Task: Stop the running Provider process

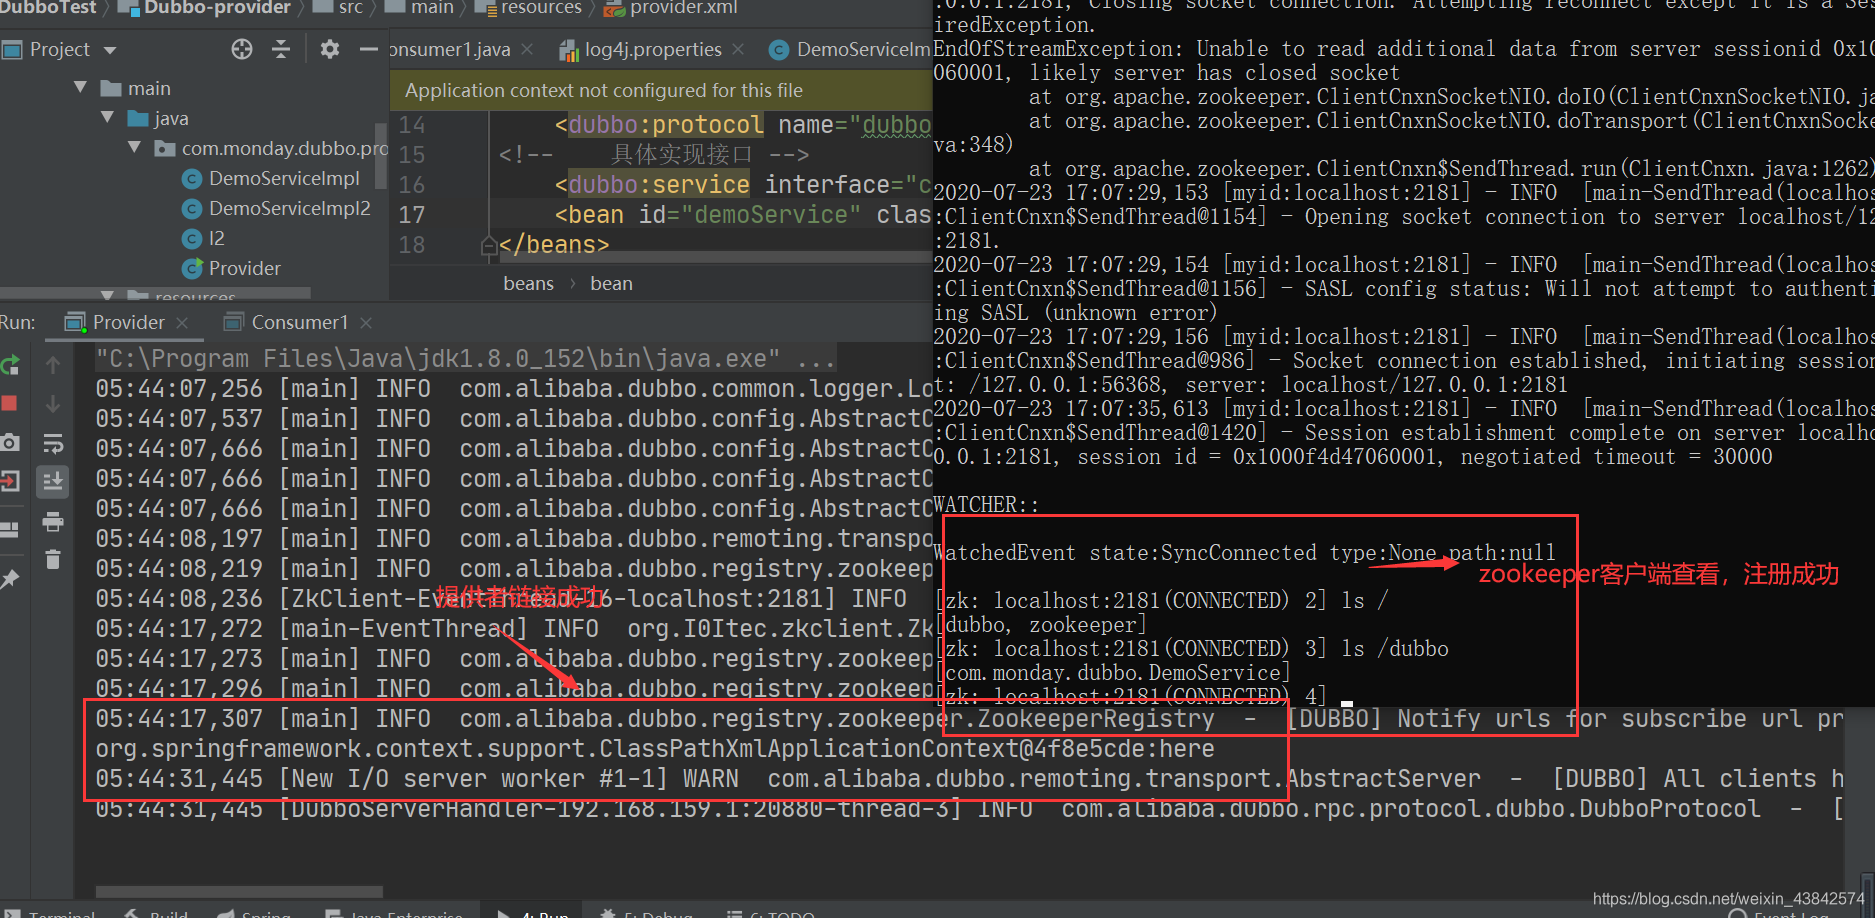Action: (x=9, y=404)
